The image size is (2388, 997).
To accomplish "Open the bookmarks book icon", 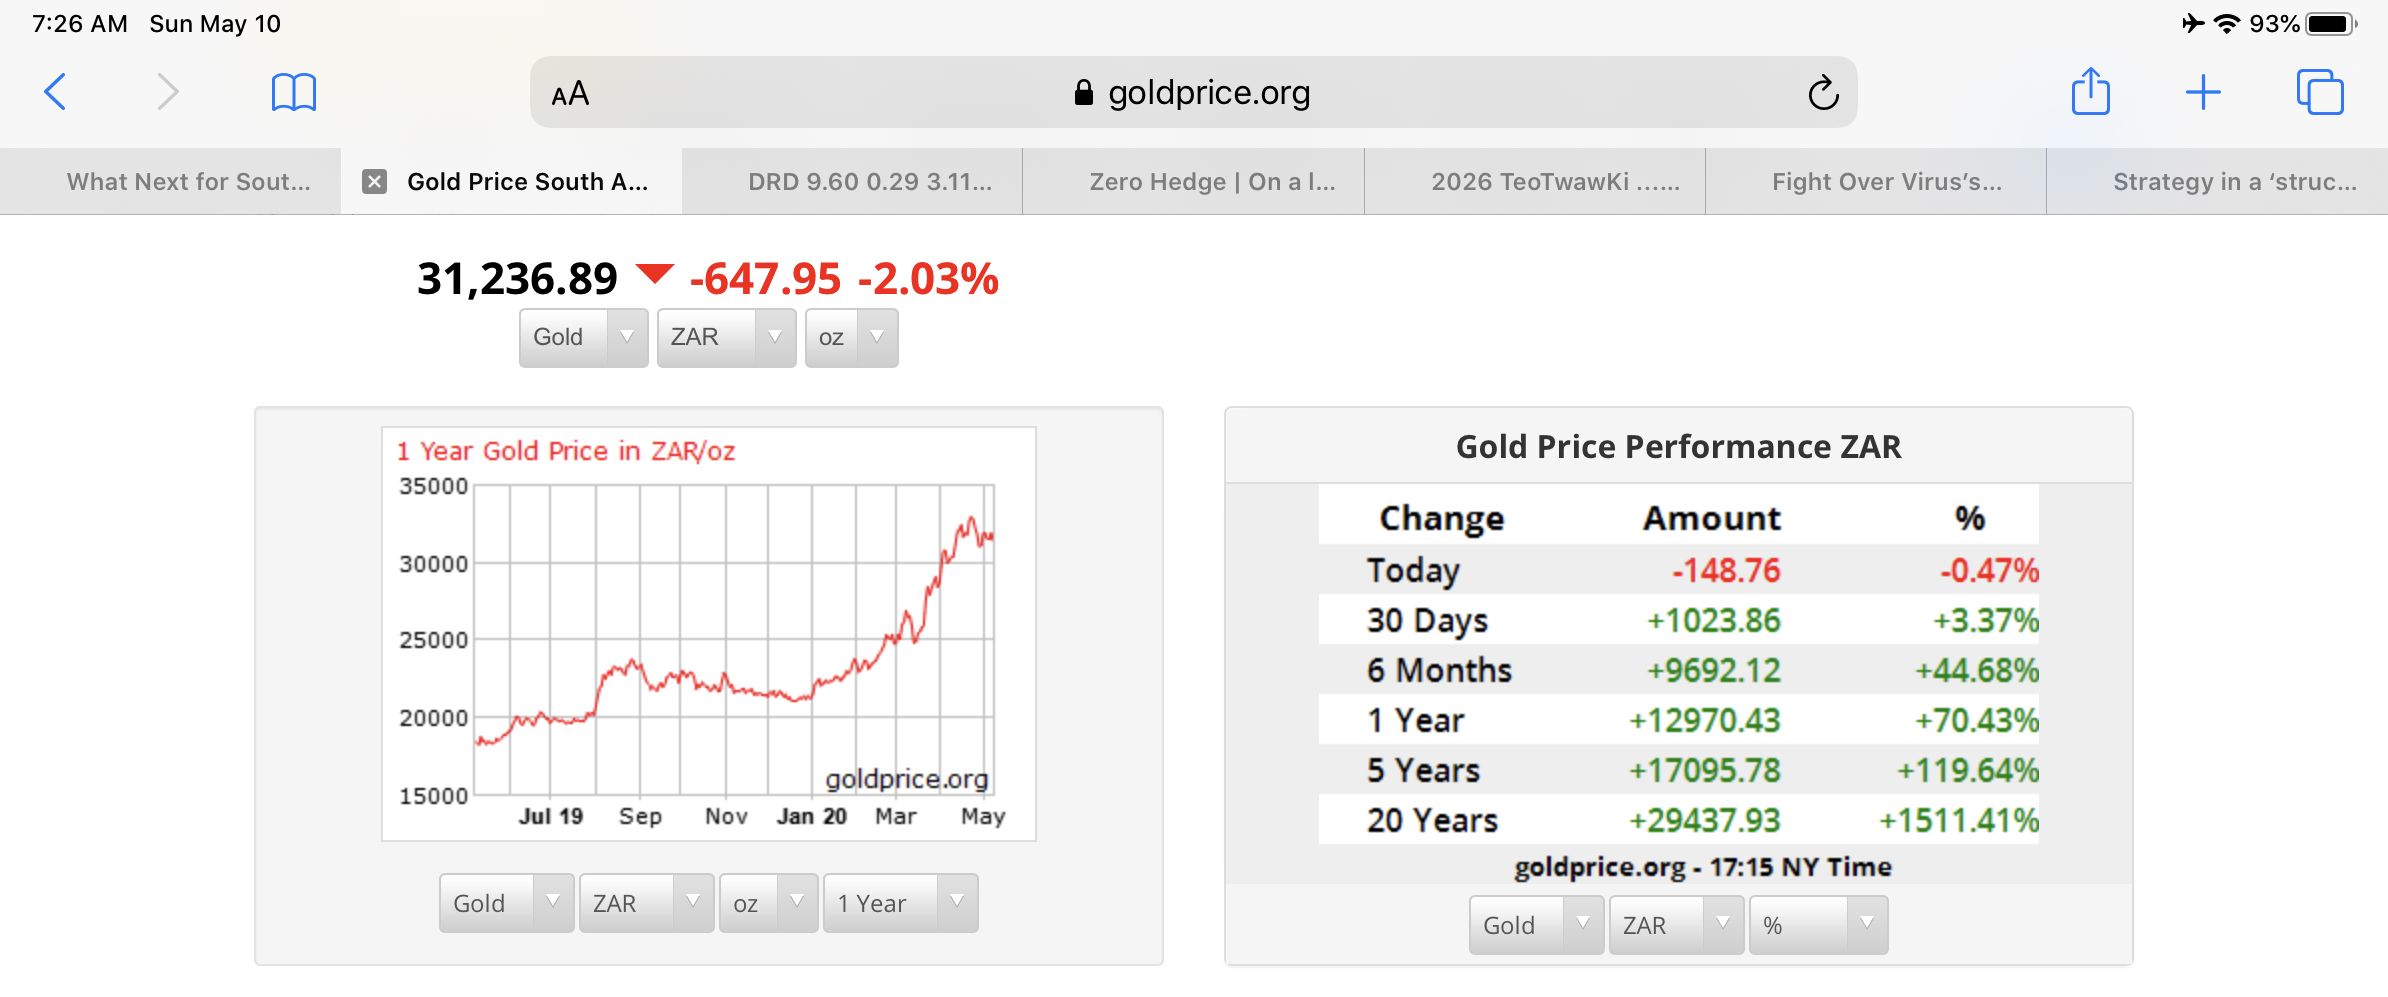I will click(x=293, y=92).
